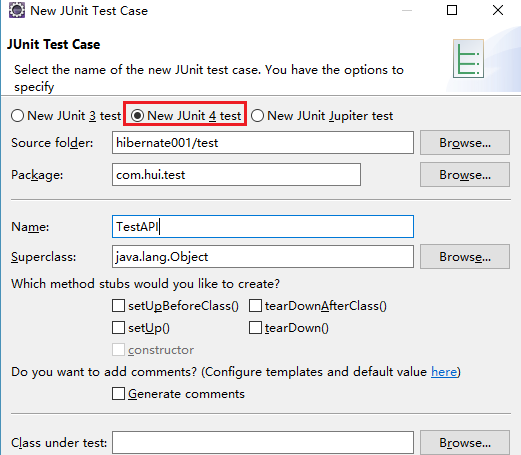This screenshot has width=521, height=455.
Task: Open the 'here' templates configuration link
Action: coord(444,372)
